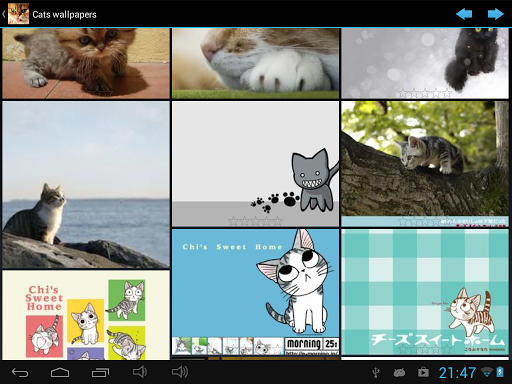Tap the Android back navigation button

point(20,372)
